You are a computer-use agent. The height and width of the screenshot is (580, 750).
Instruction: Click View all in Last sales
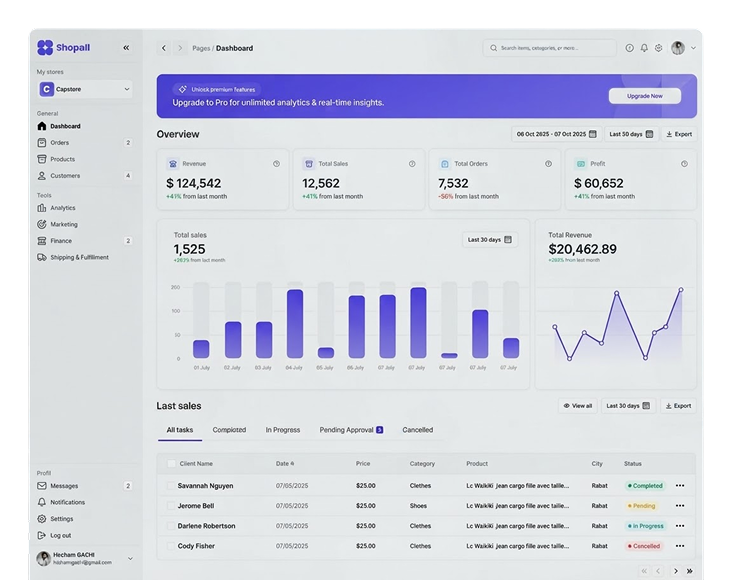pos(578,405)
